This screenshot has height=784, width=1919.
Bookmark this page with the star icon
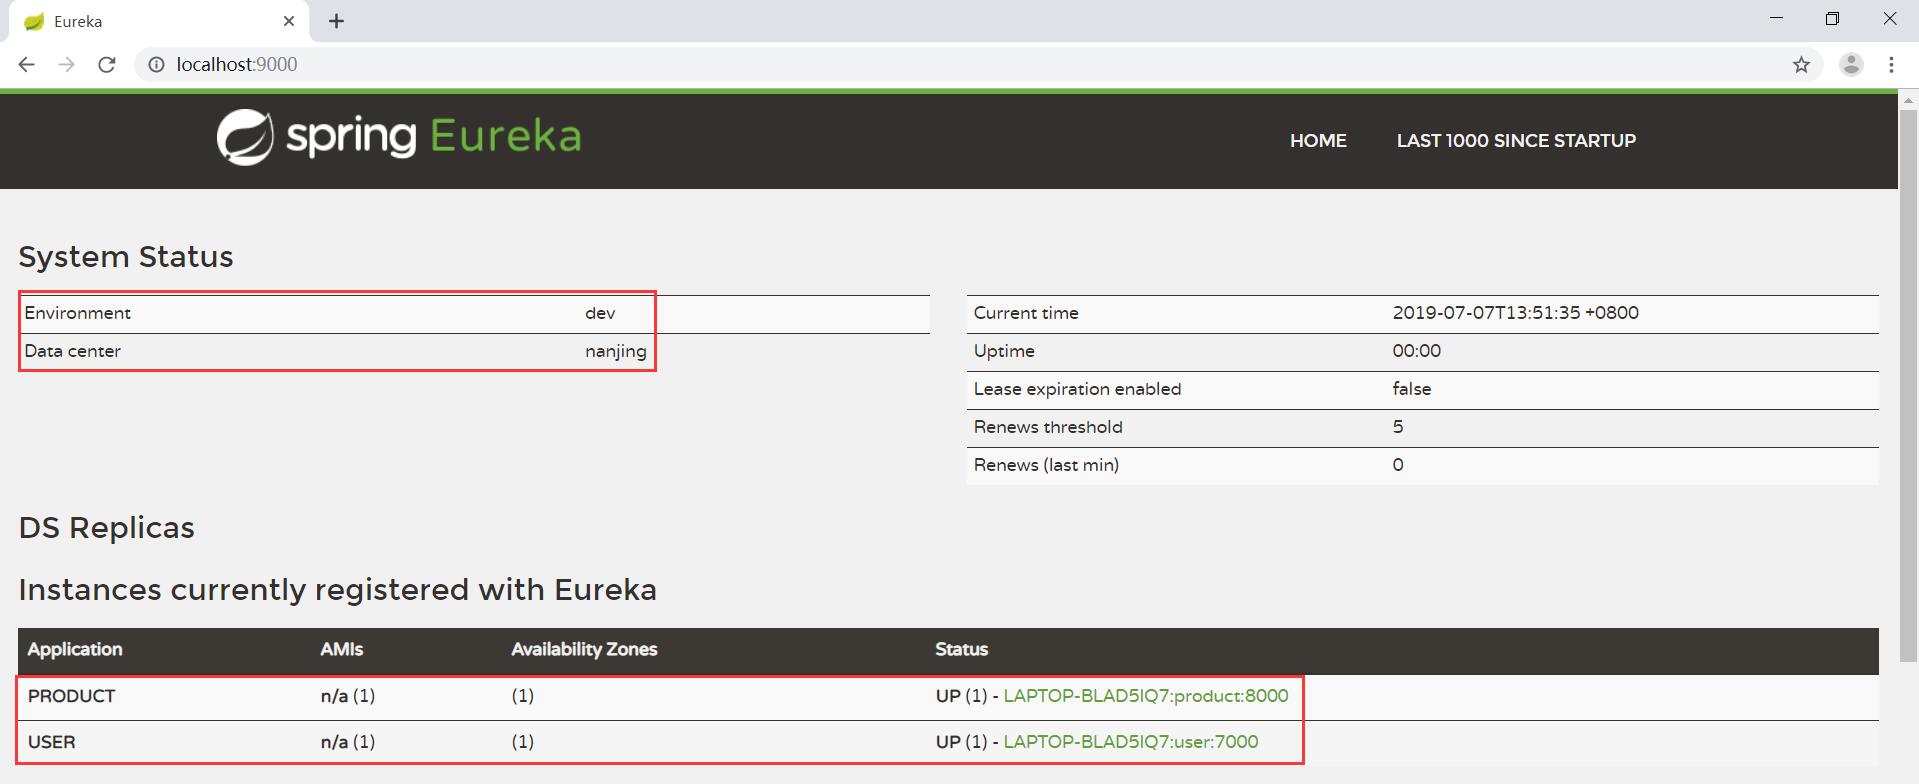tap(1801, 65)
